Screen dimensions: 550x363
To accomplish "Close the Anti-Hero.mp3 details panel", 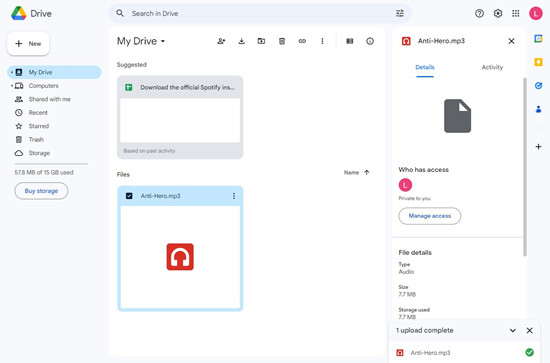I will click(x=511, y=41).
